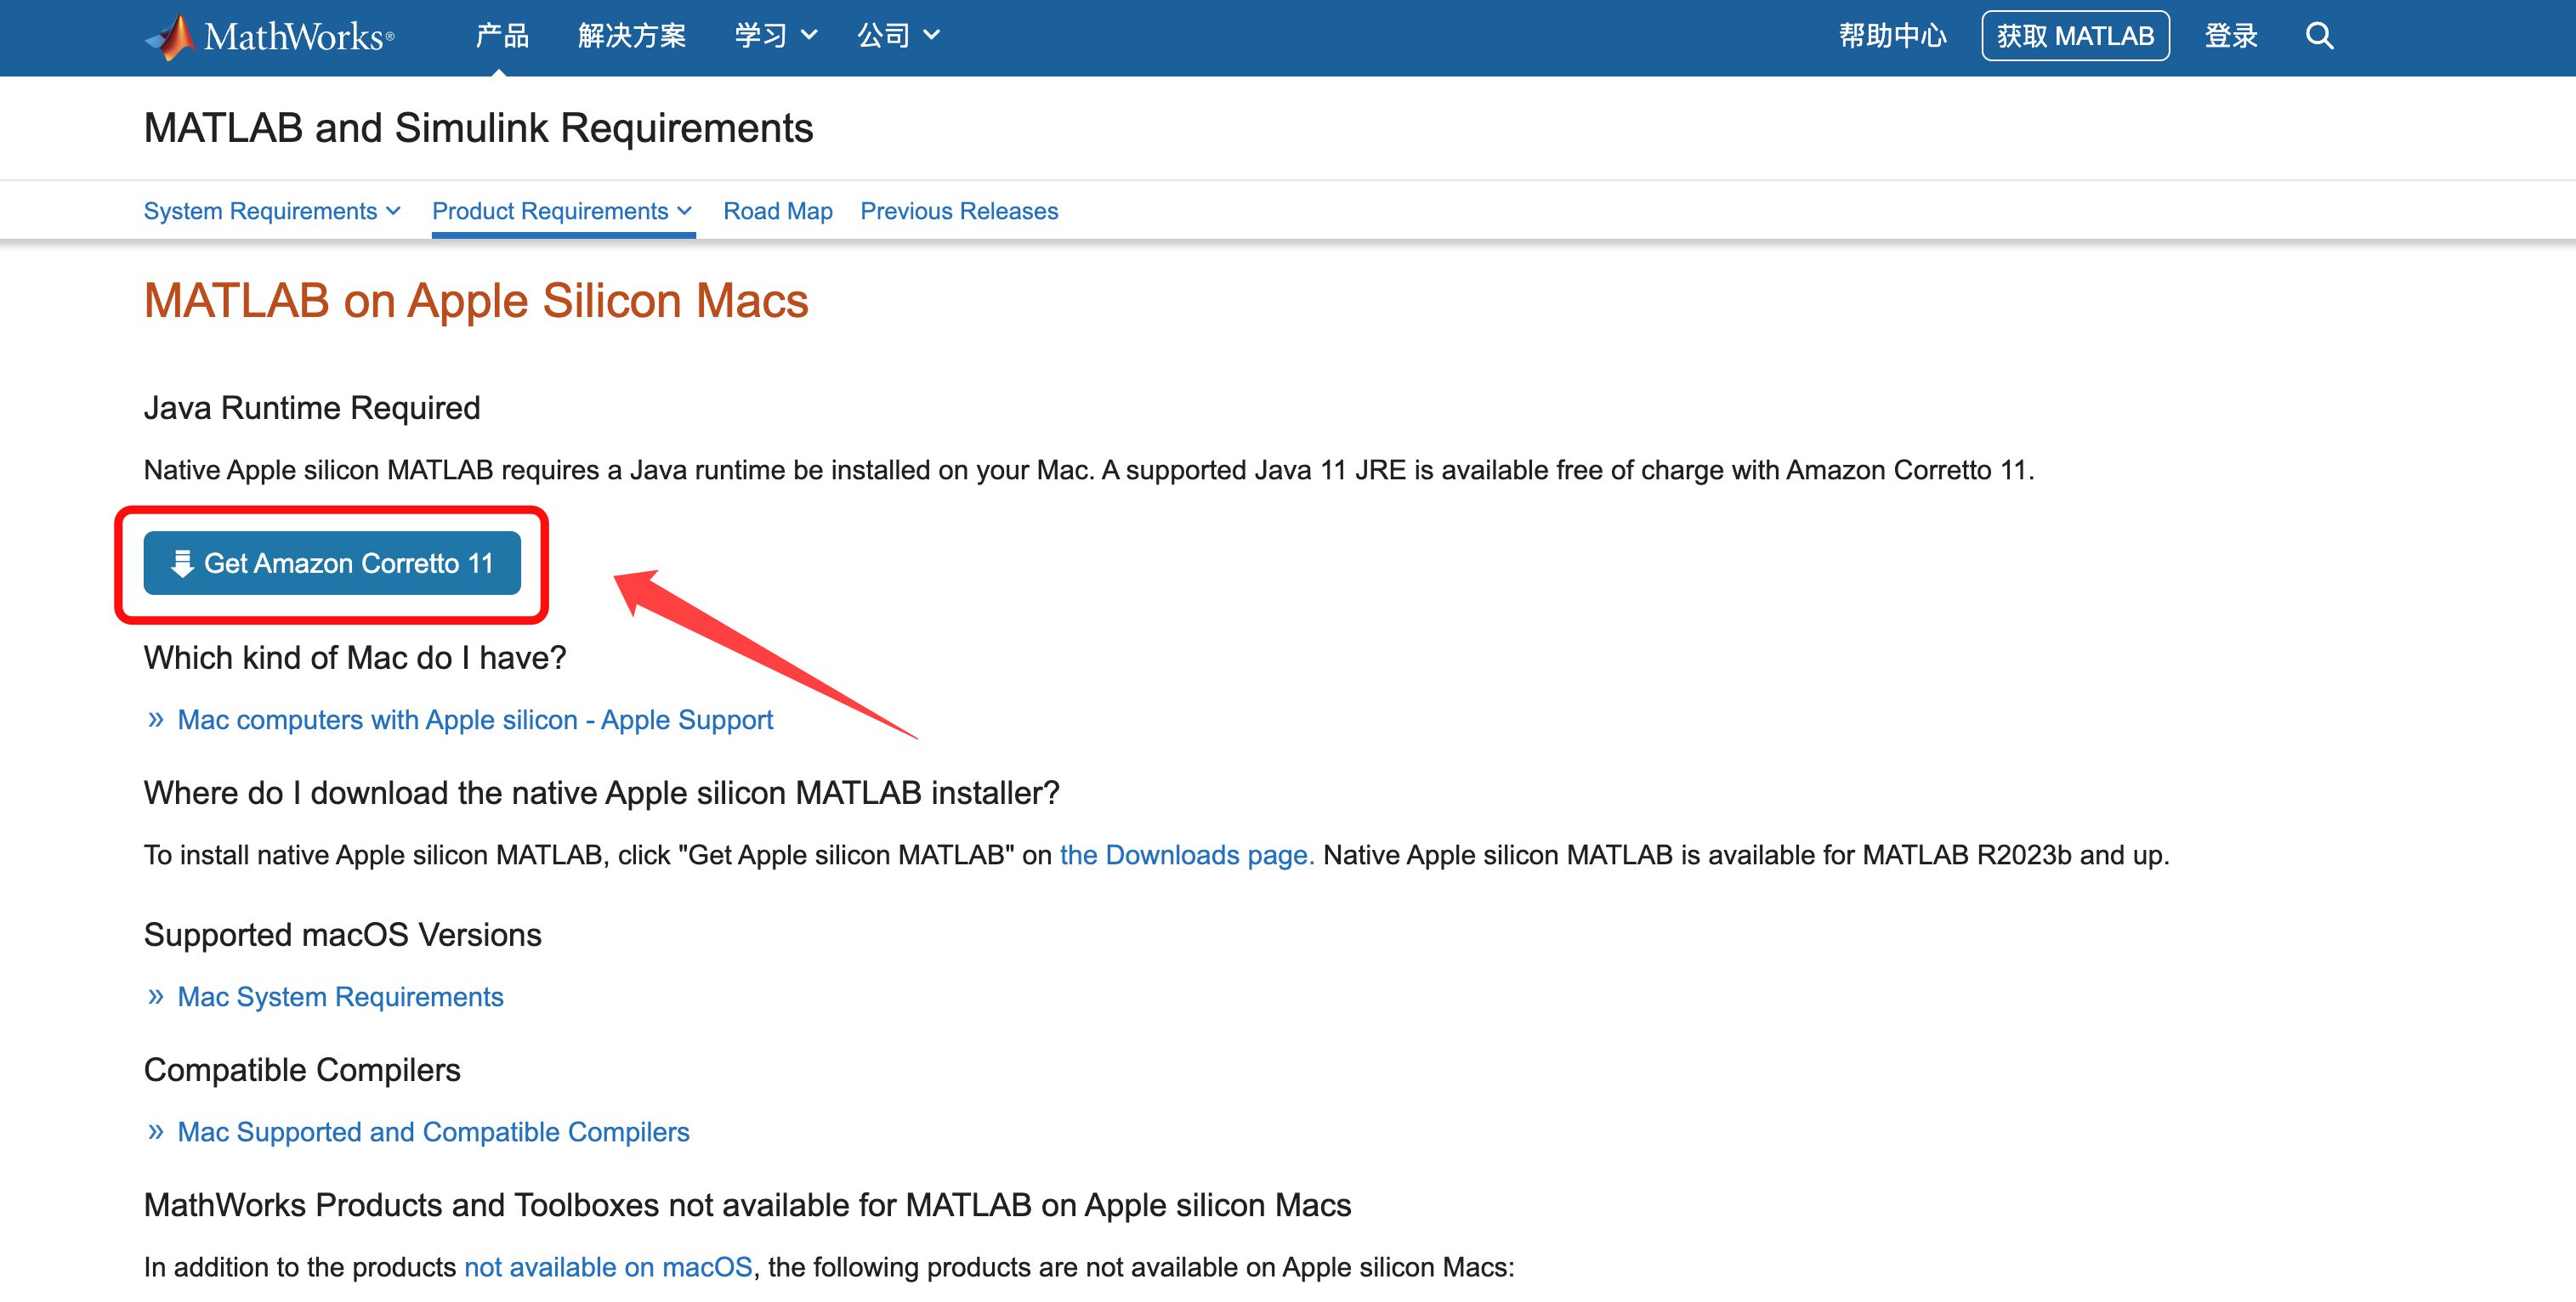Expand the 公司 dropdown menu
Screen dimensions: 2576x1302
pos(898,37)
